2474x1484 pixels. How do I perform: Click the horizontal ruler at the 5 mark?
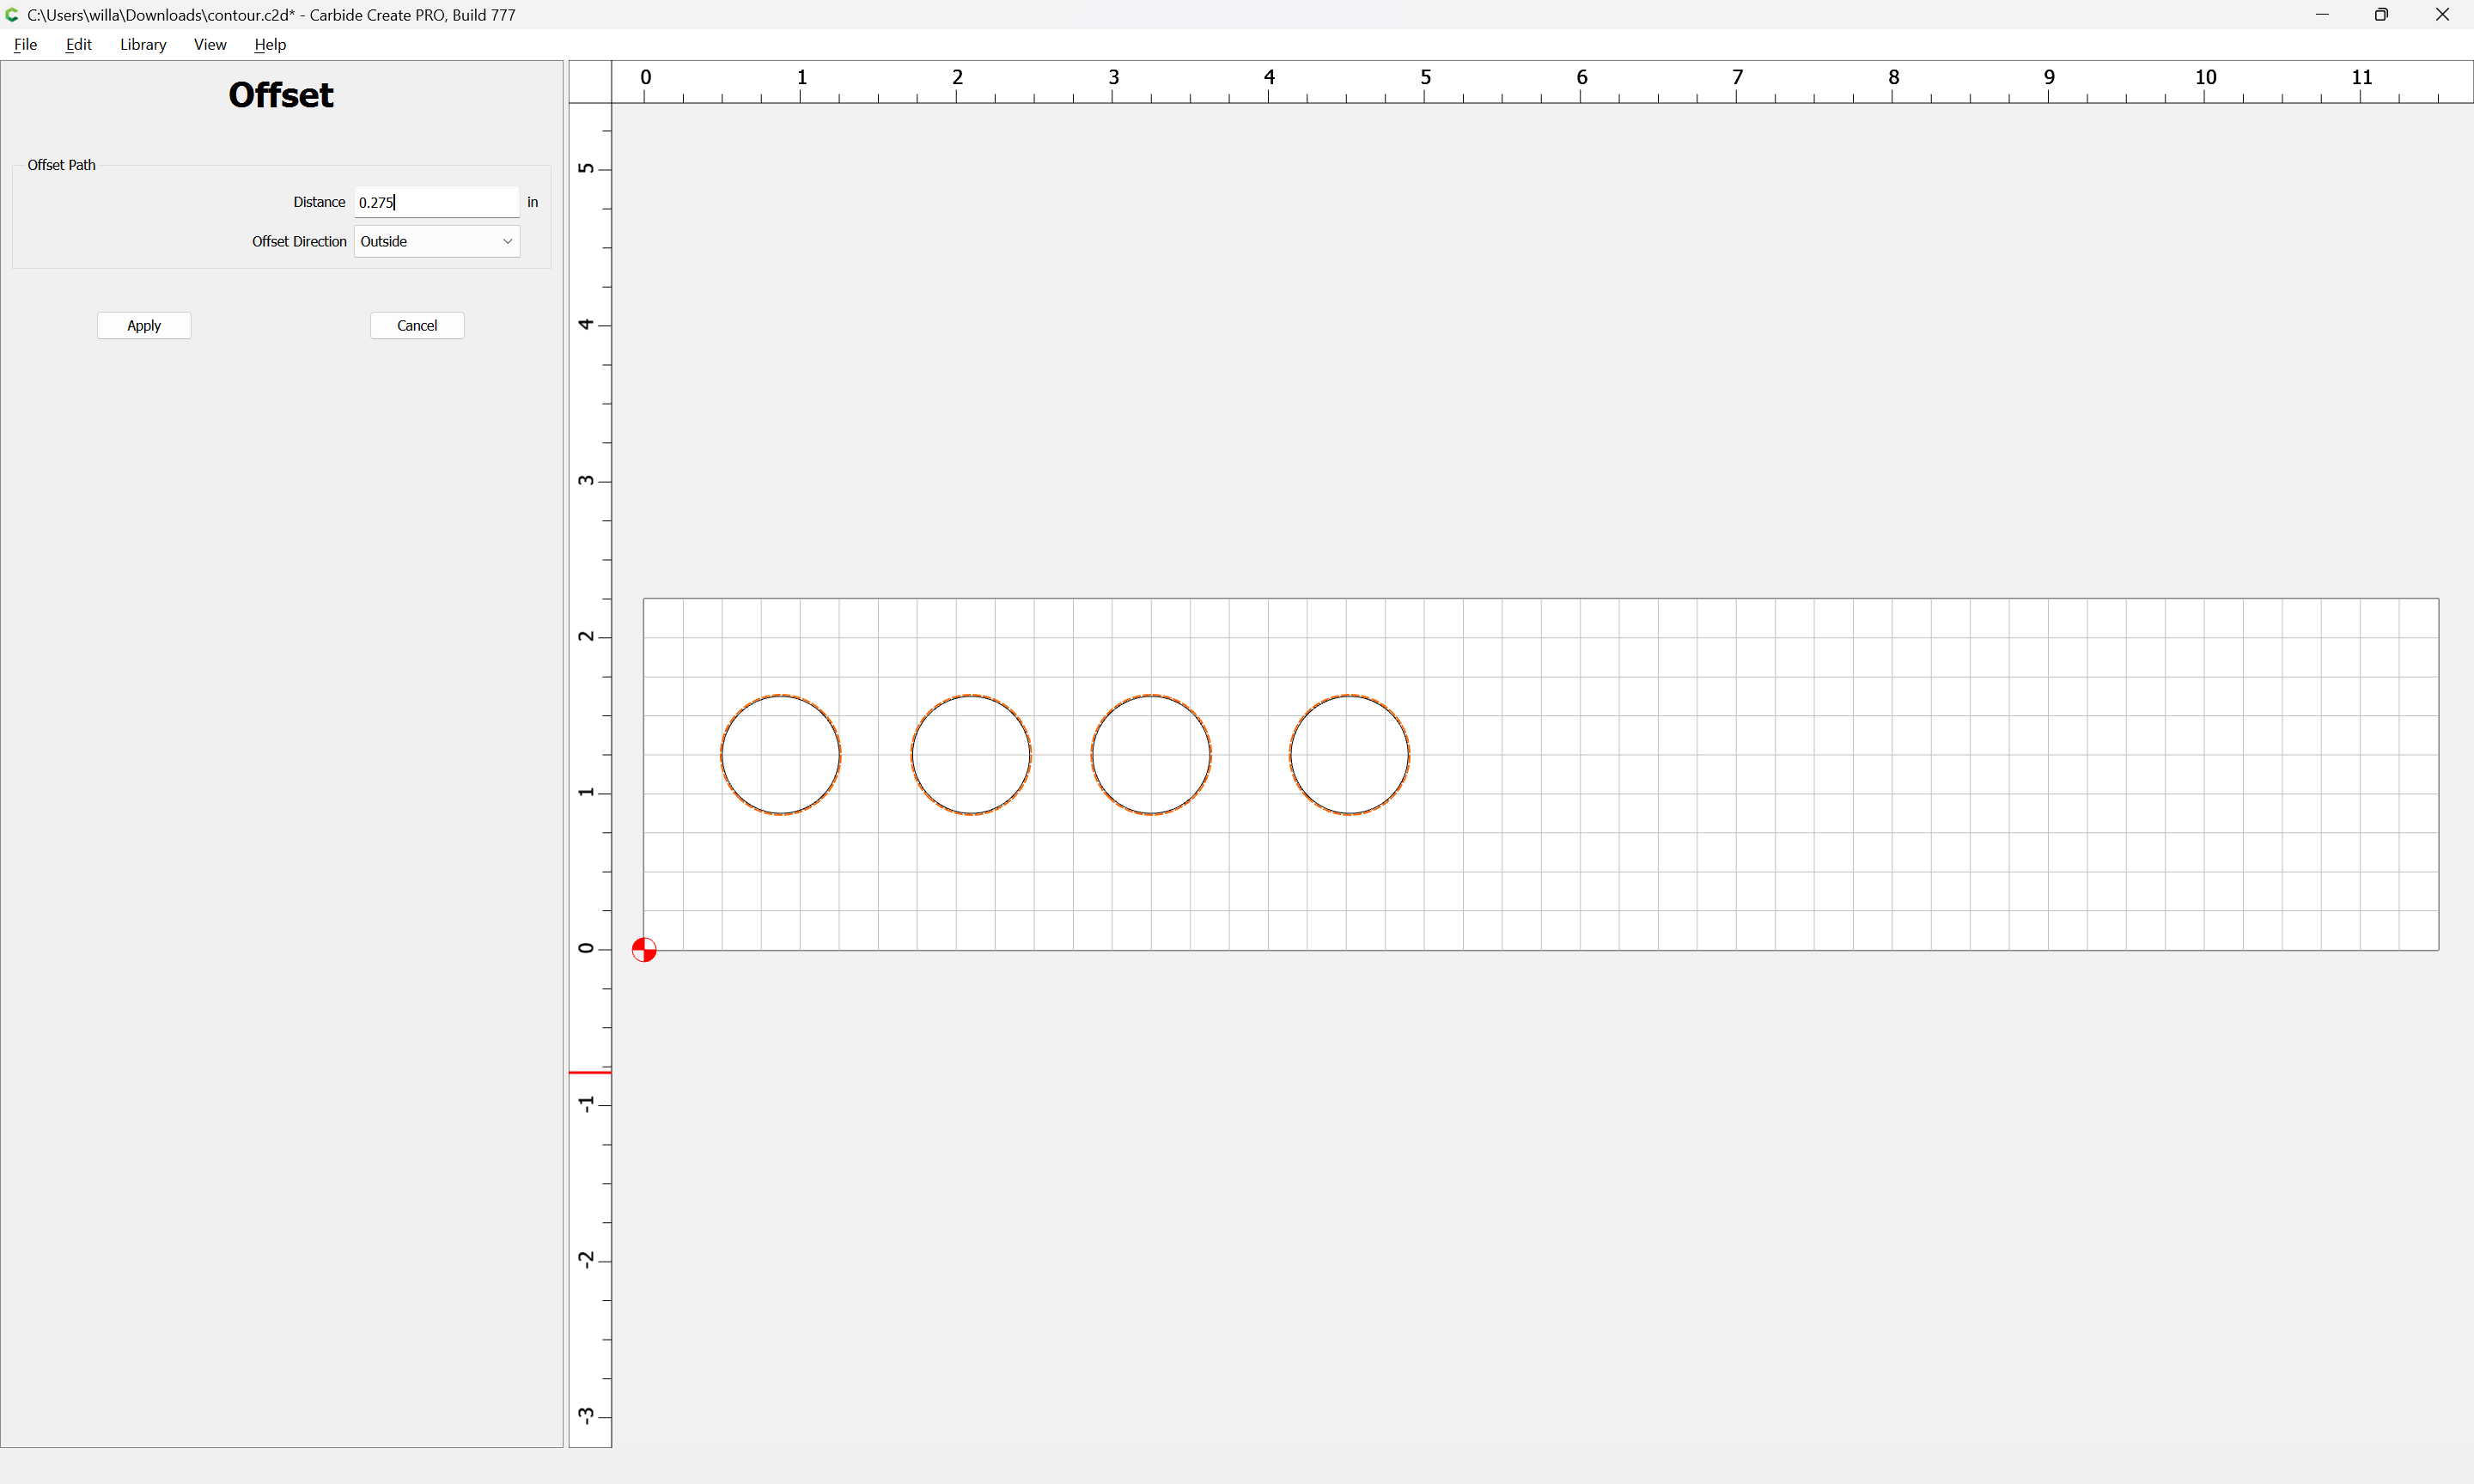(1425, 82)
